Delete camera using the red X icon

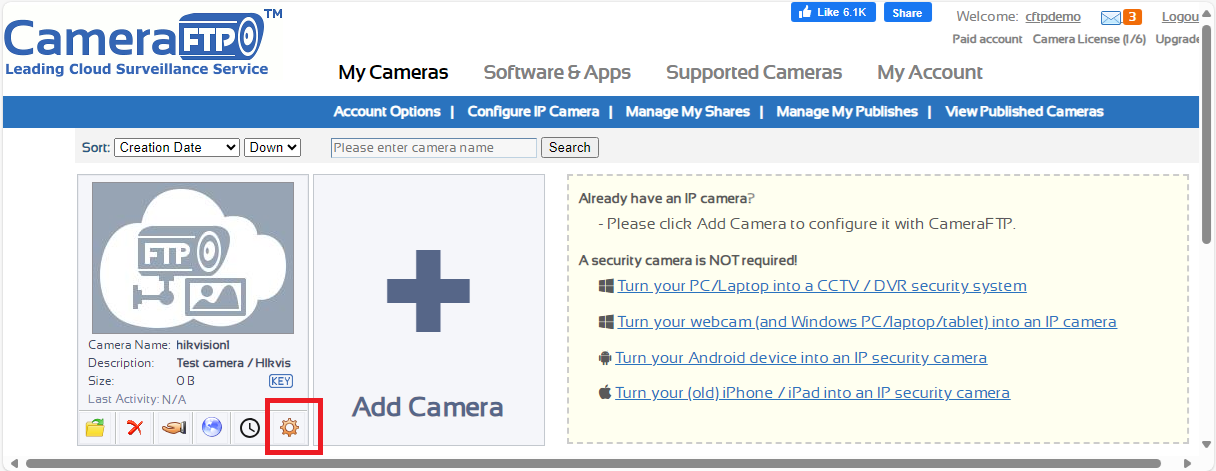point(135,428)
